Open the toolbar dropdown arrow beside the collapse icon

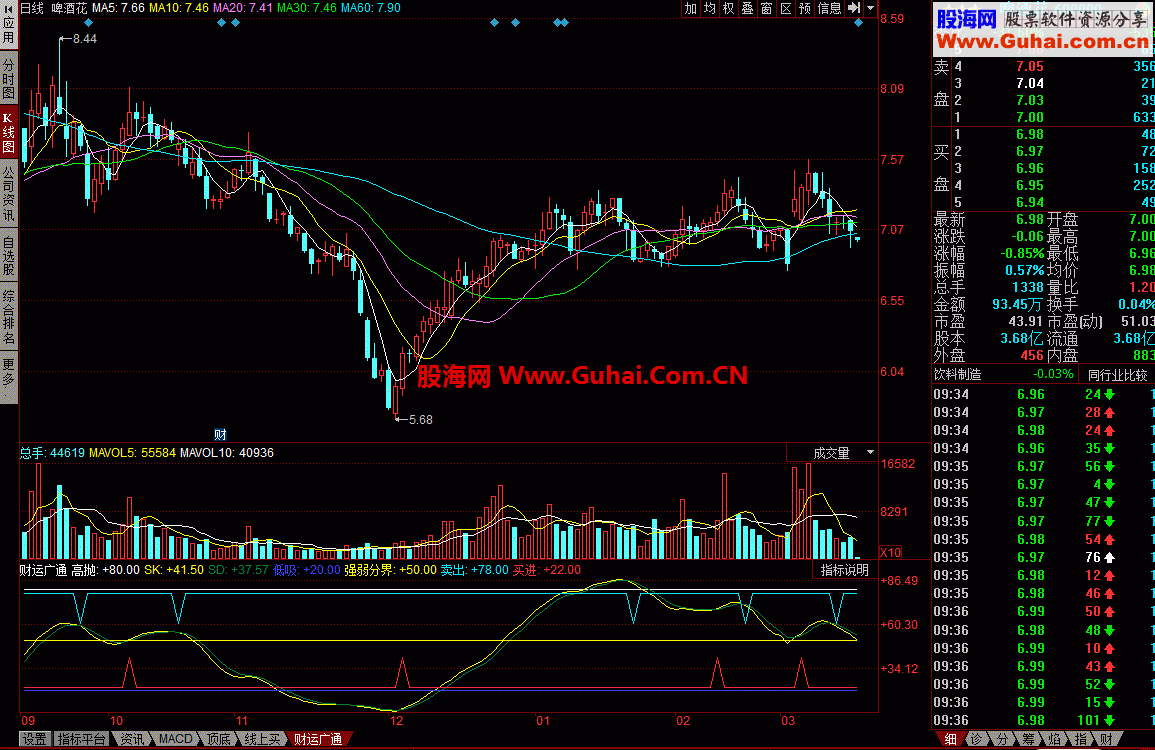pyautogui.click(x=870, y=8)
